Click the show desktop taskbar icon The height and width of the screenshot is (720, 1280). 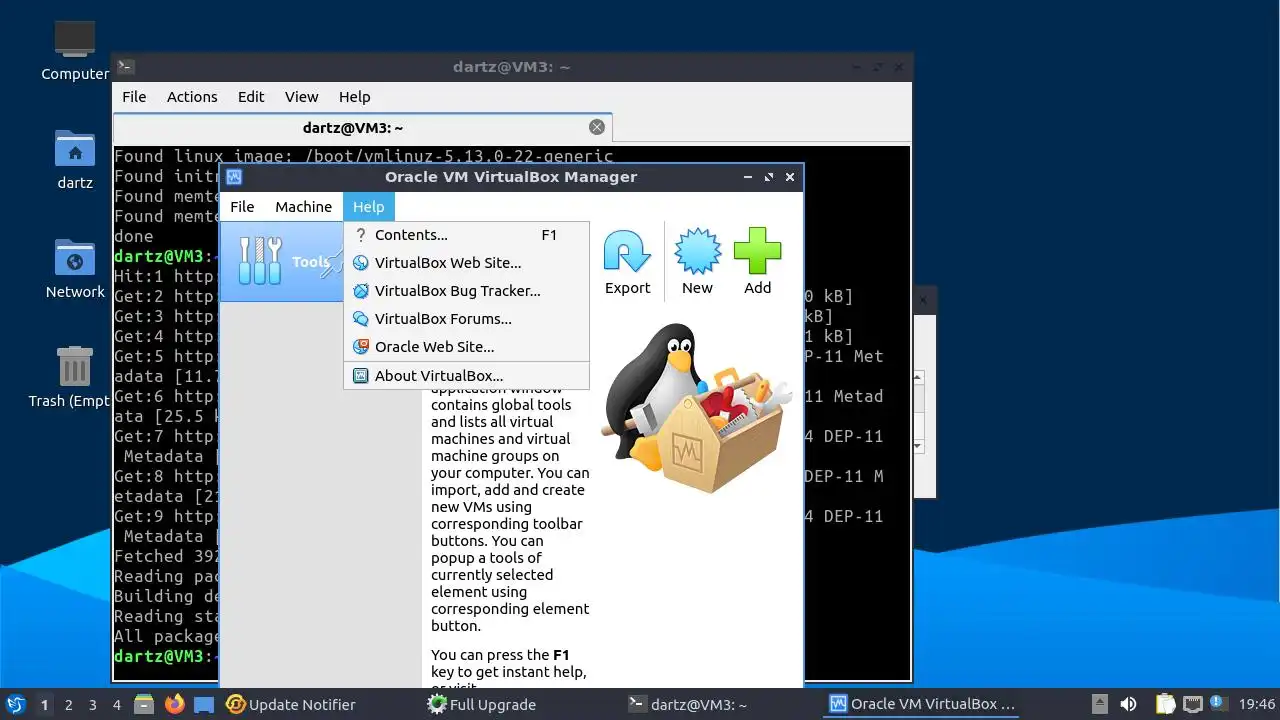coord(204,705)
